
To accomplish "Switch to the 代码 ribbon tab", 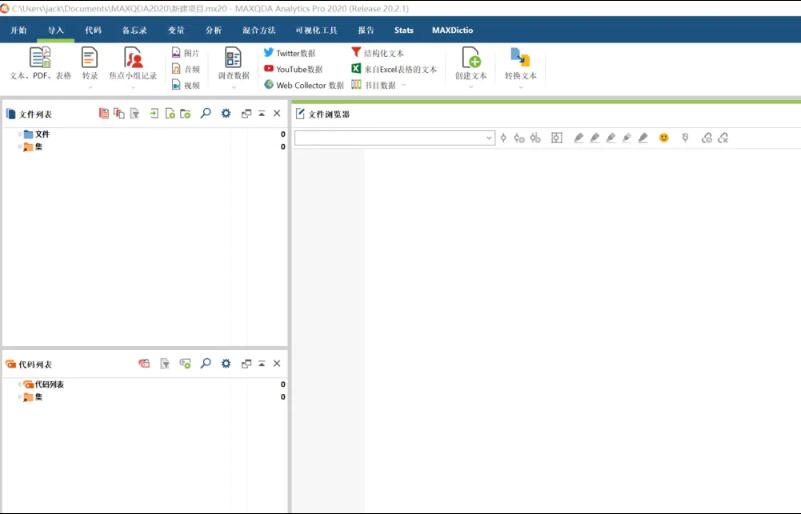I will [x=93, y=30].
